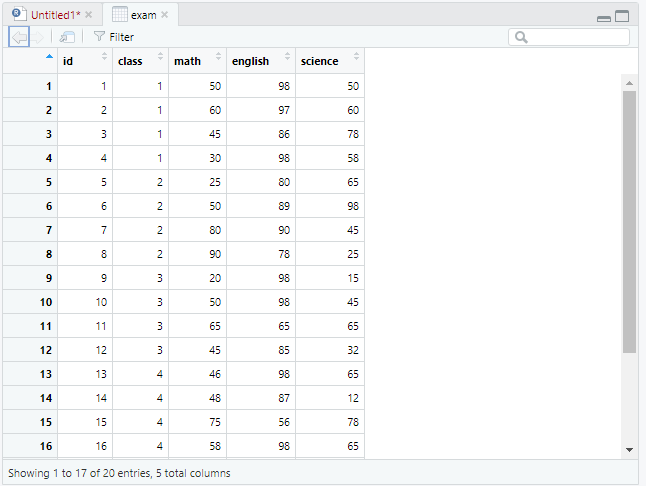Open the Filter funnel option
The image size is (646, 486).
(114, 37)
